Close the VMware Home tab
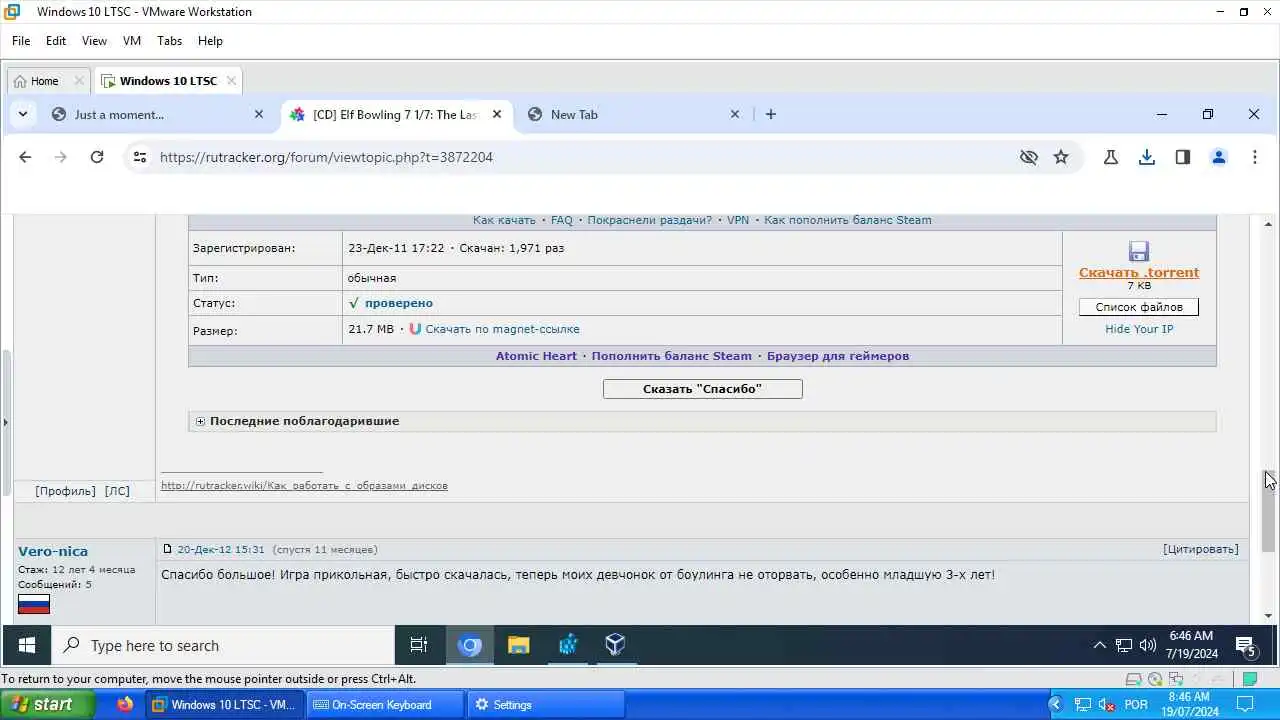The height and width of the screenshot is (720, 1280). (x=79, y=81)
